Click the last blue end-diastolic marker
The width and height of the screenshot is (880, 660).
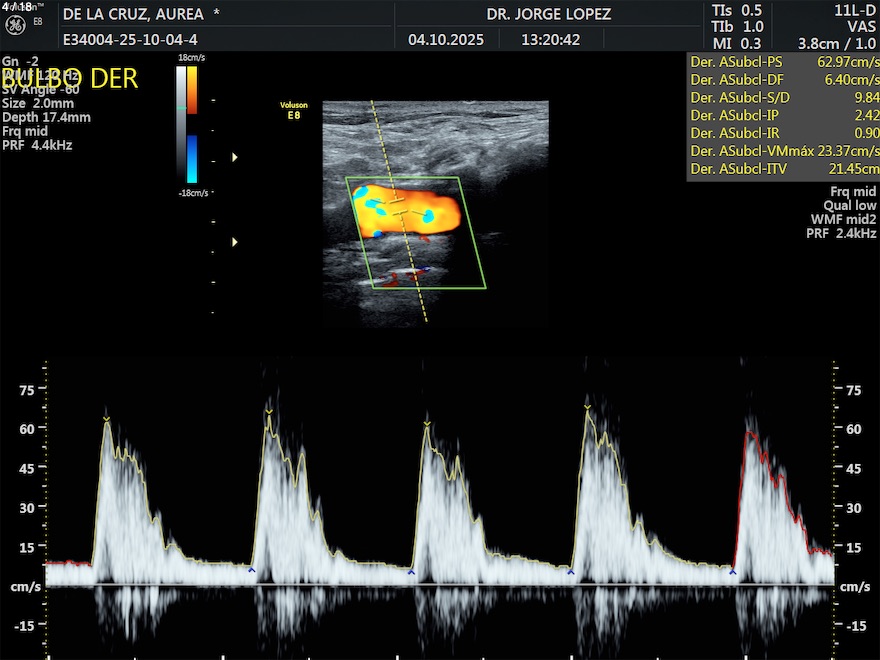coord(732,571)
